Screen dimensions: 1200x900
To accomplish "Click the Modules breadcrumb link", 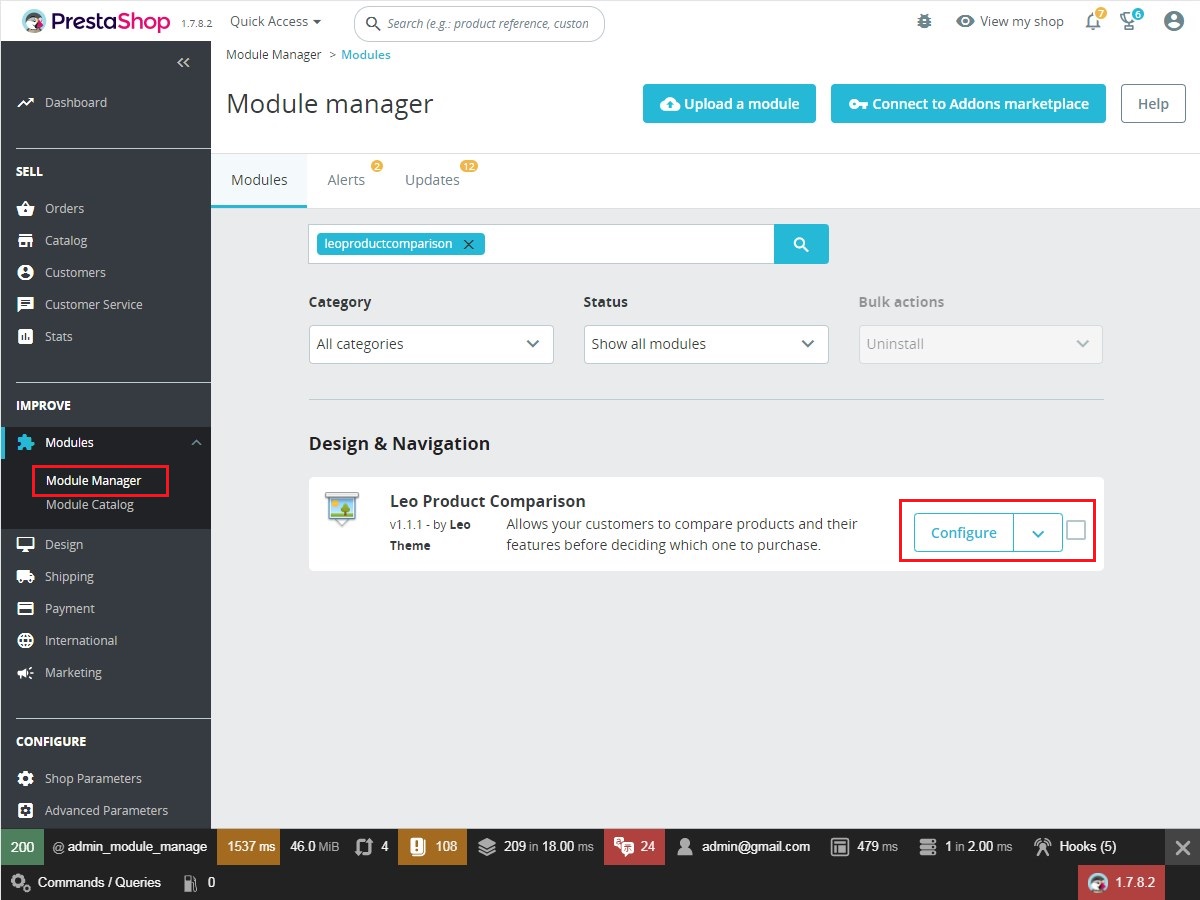I will (366, 55).
